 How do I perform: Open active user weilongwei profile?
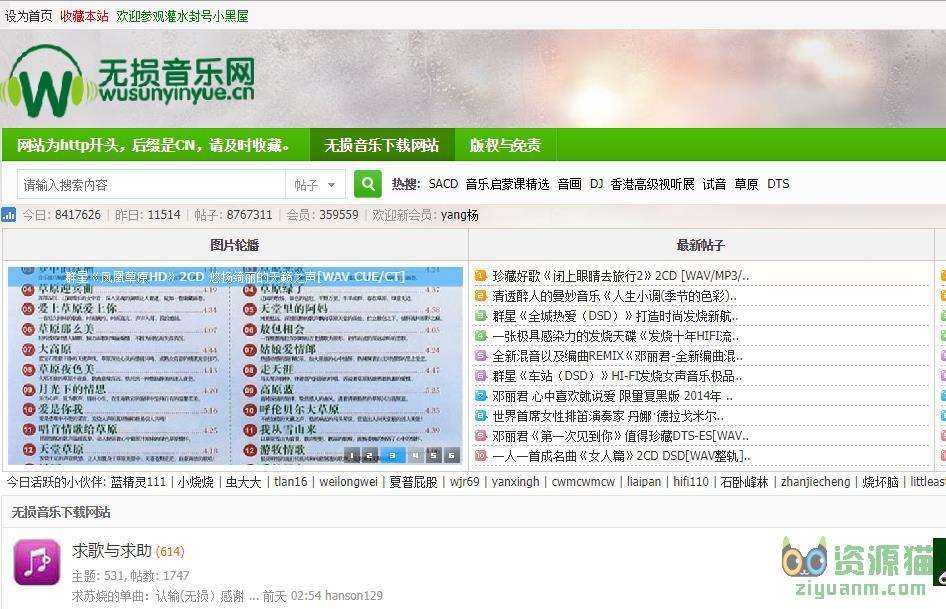[x=348, y=482]
